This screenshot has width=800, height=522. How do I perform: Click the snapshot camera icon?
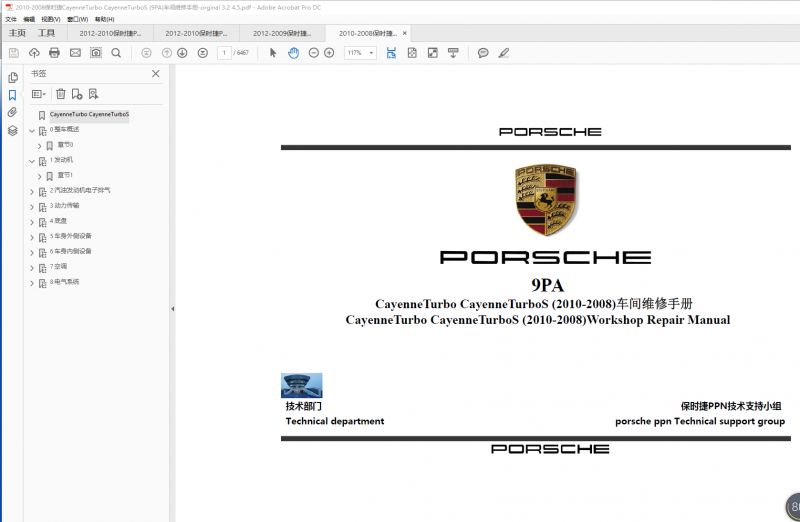pos(96,53)
